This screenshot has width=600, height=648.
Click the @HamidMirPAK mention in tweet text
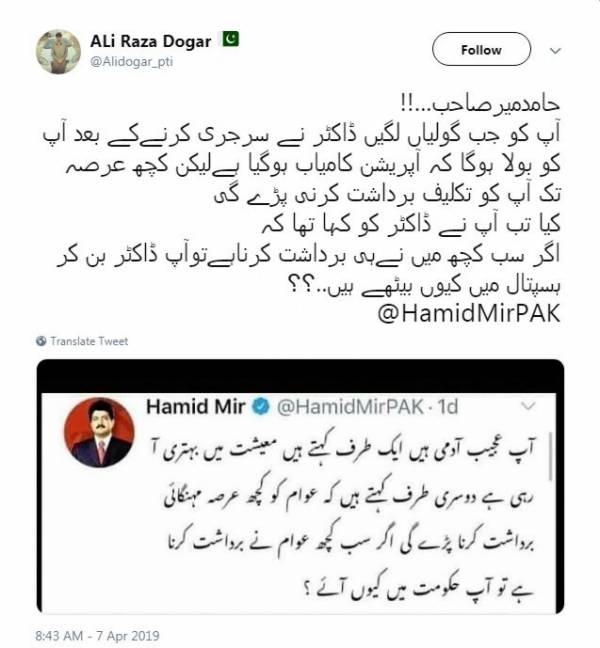469,313
